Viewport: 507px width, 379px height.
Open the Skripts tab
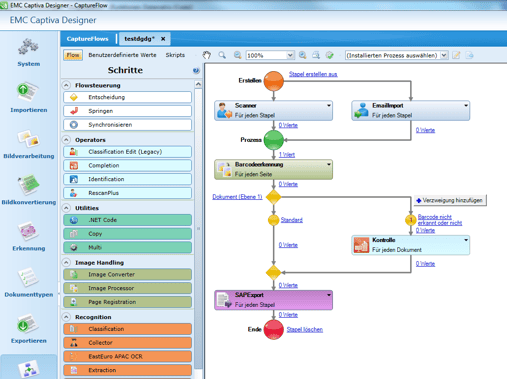175,55
